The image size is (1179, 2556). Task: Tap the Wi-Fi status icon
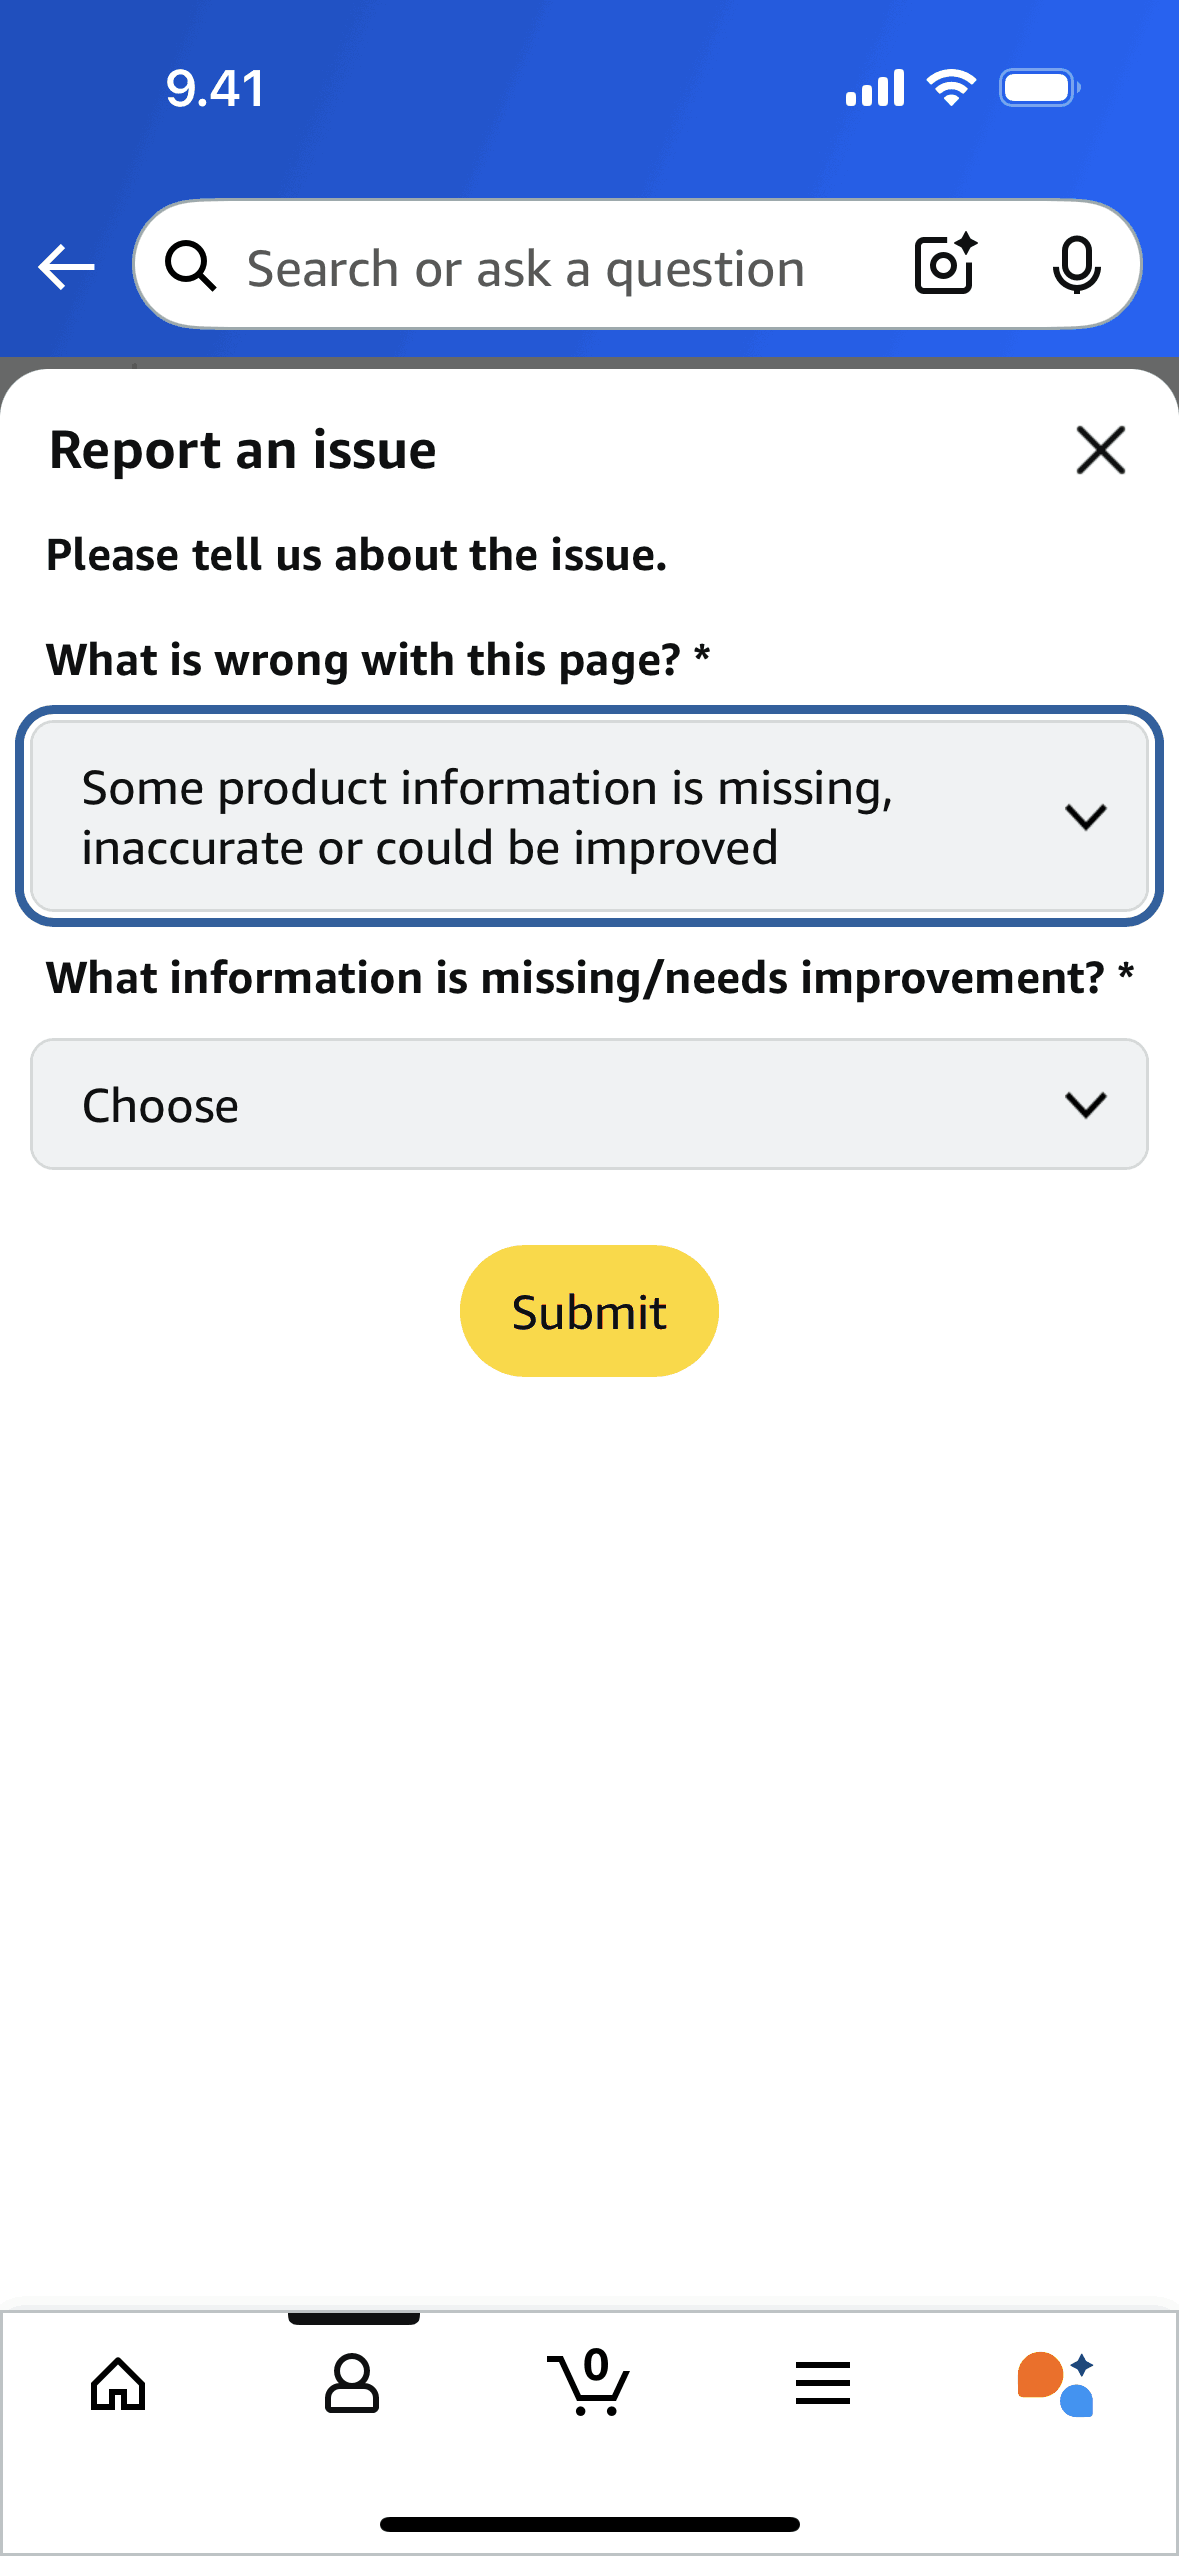point(951,88)
